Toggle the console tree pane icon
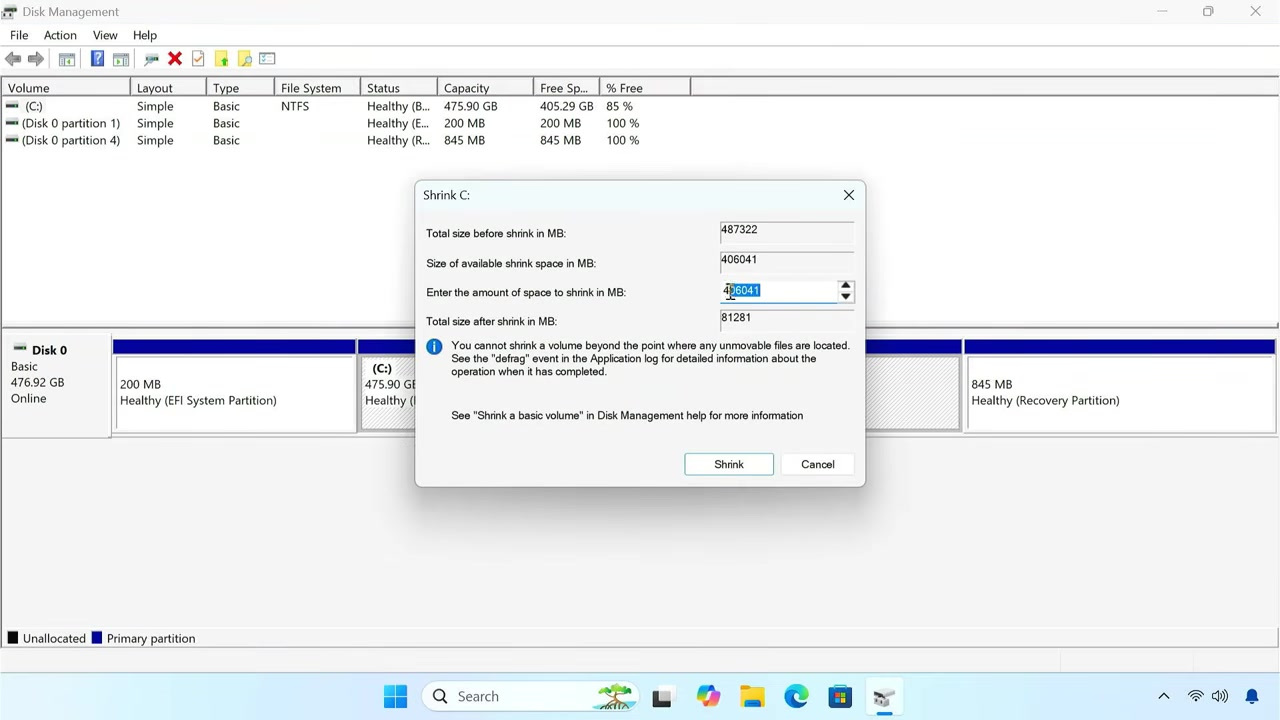The width and height of the screenshot is (1280, 720). coord(67,59)
